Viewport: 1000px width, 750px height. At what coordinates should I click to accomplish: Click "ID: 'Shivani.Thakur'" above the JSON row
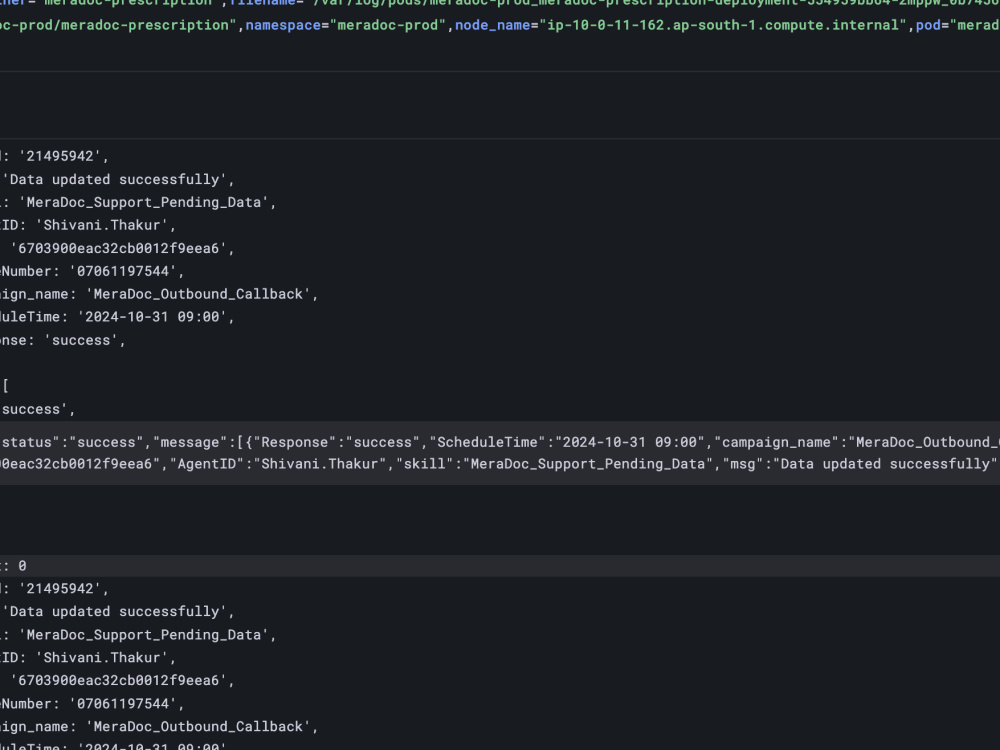pos(87,225)
